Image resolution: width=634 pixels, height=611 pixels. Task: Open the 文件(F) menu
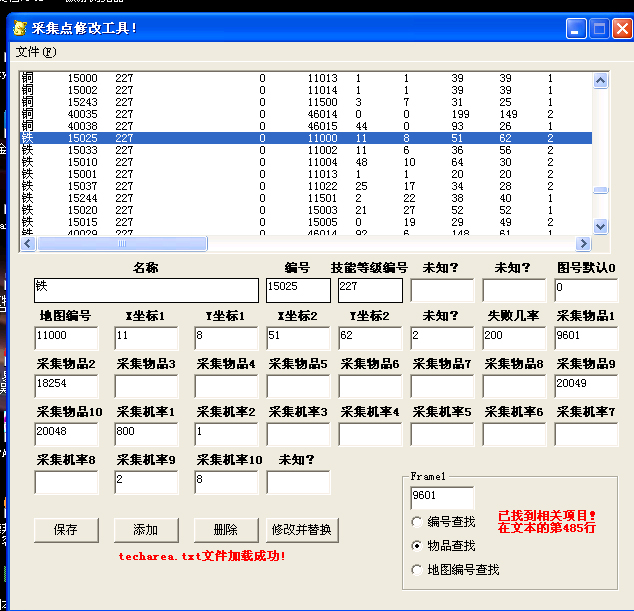pos(35,52)
